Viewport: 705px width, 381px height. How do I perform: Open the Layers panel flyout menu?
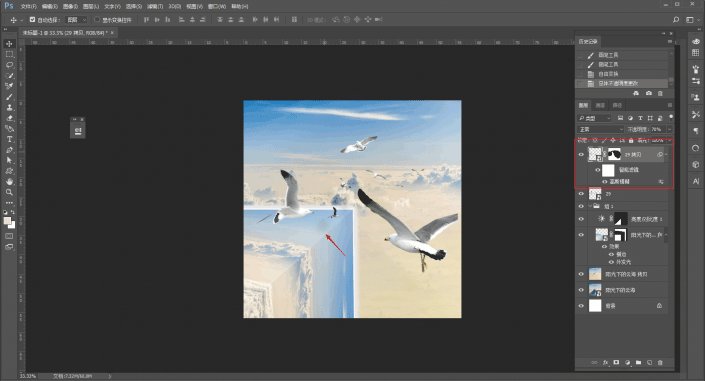click(x=669, y=105)
